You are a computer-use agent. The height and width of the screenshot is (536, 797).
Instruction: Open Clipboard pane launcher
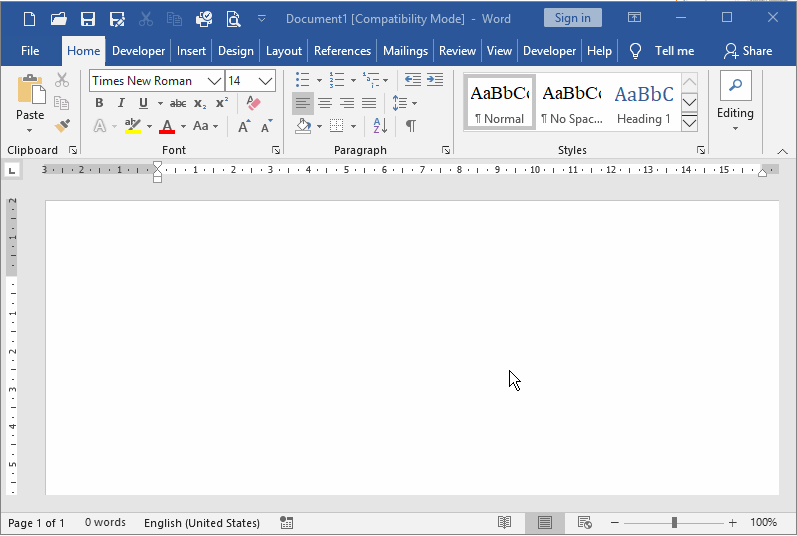click(x=73, y=150)
